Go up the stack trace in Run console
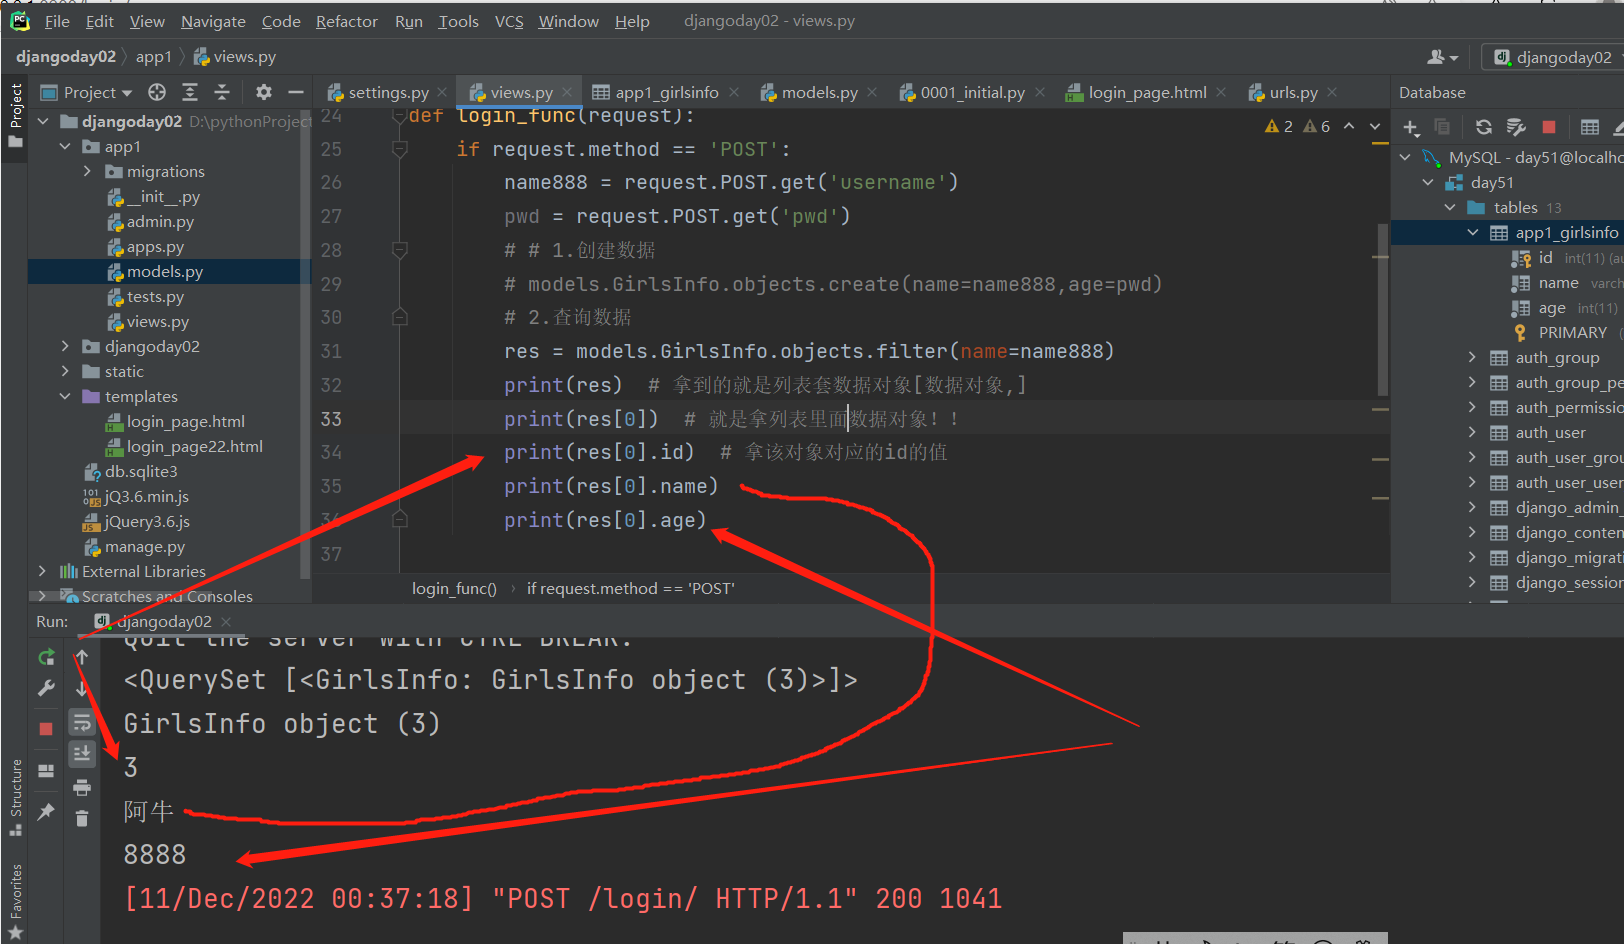Screen dimensions: 1624x944 tap(82, 657)
